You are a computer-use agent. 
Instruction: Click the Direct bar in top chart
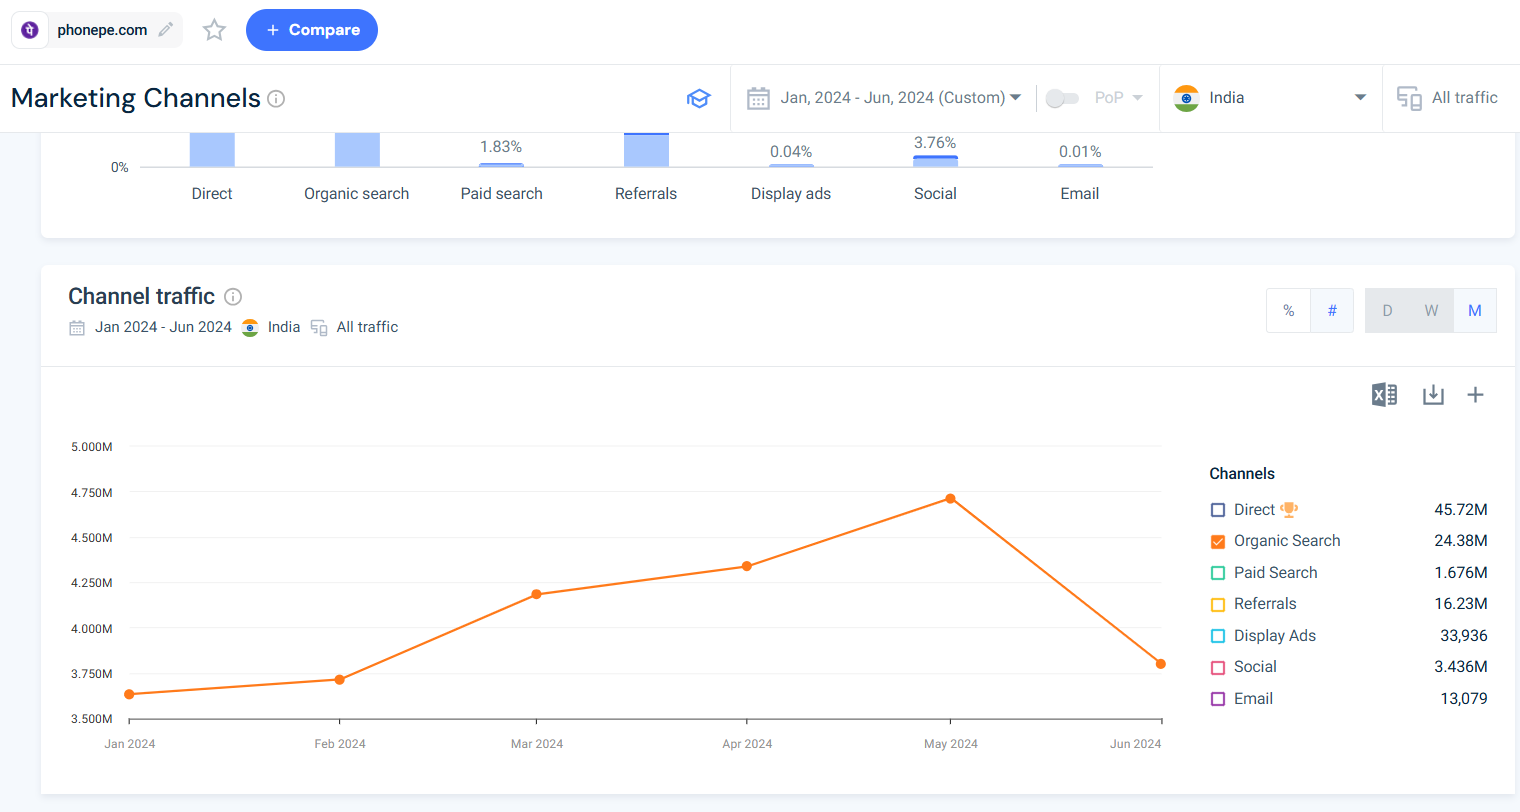point(212,150)
